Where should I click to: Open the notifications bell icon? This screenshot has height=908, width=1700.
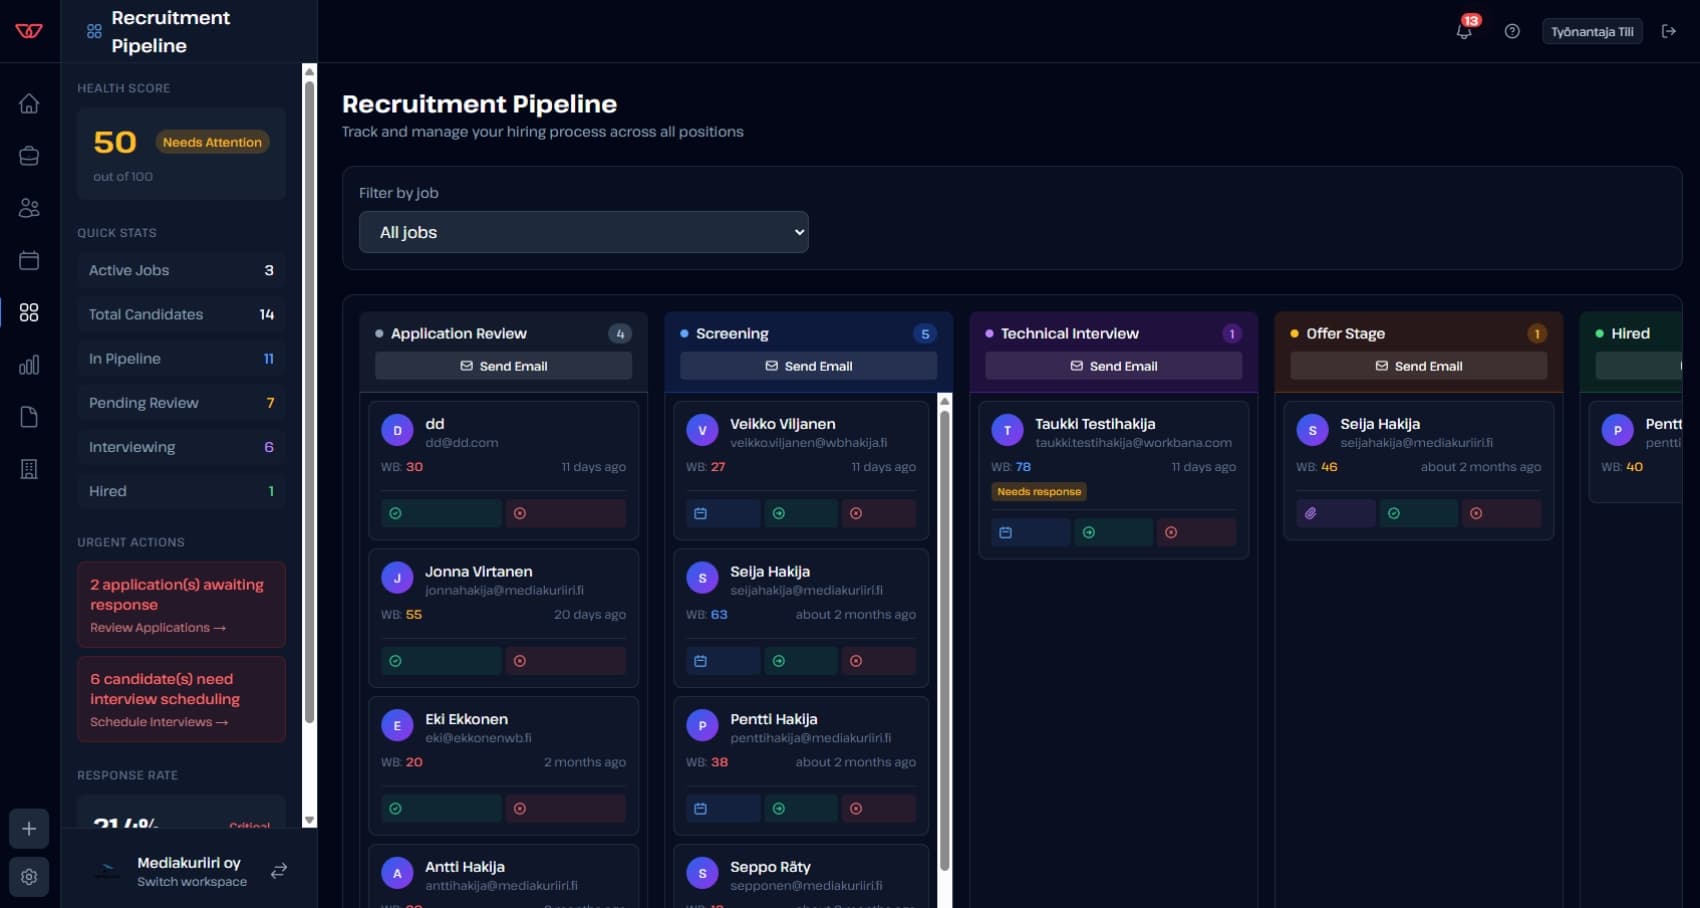click(x=1464, y=31)
